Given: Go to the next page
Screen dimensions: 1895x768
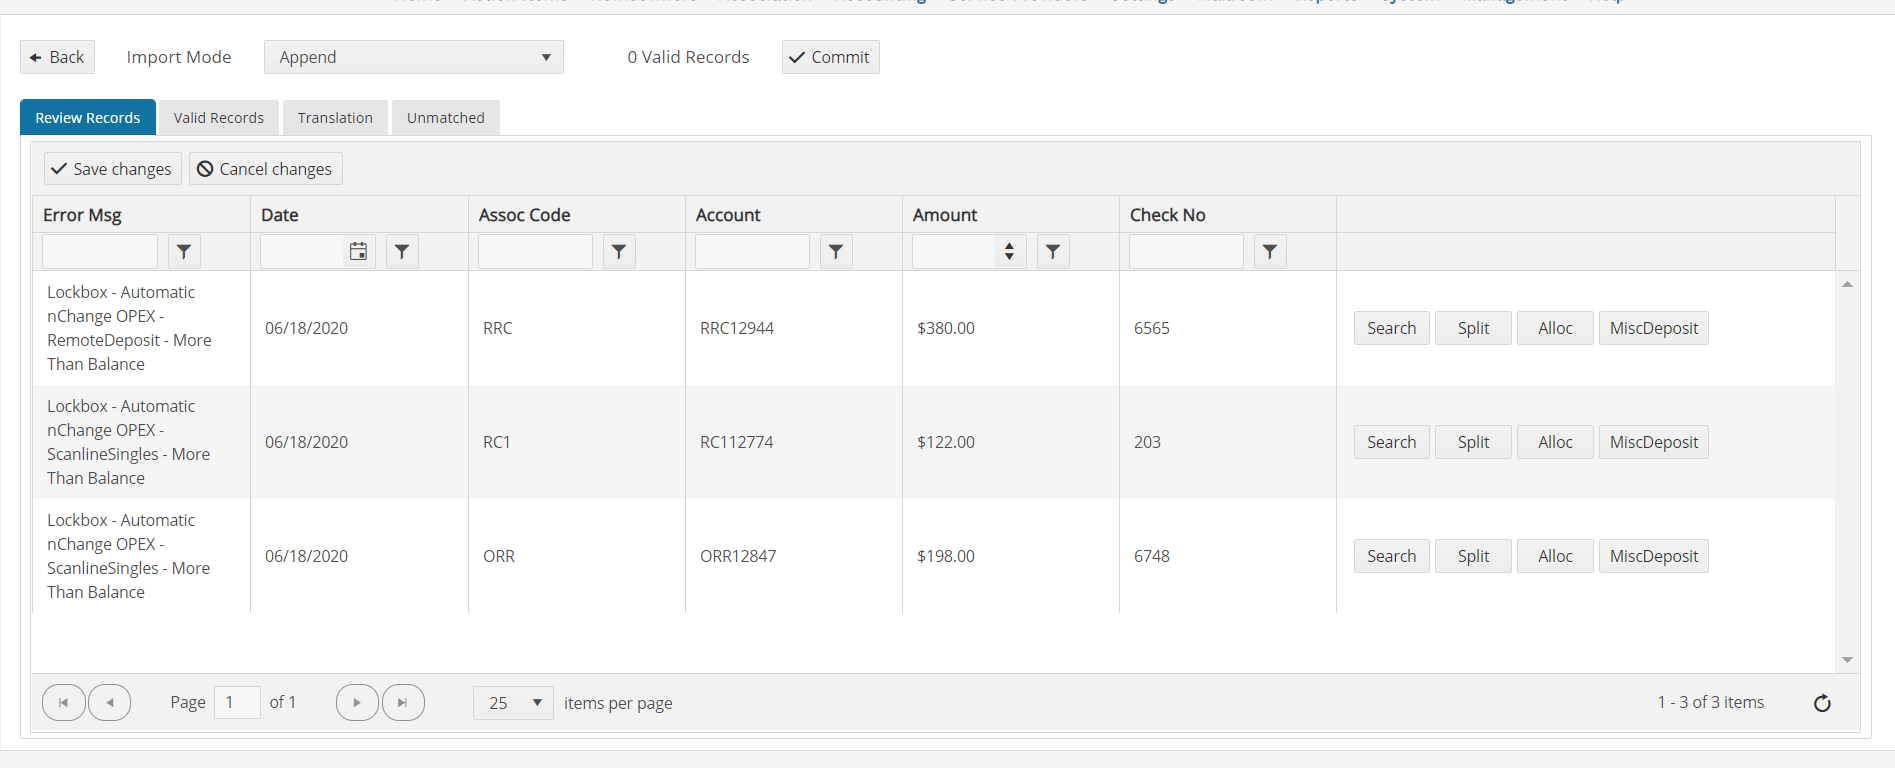Looking at the screenshot, I should click(357, 703).
